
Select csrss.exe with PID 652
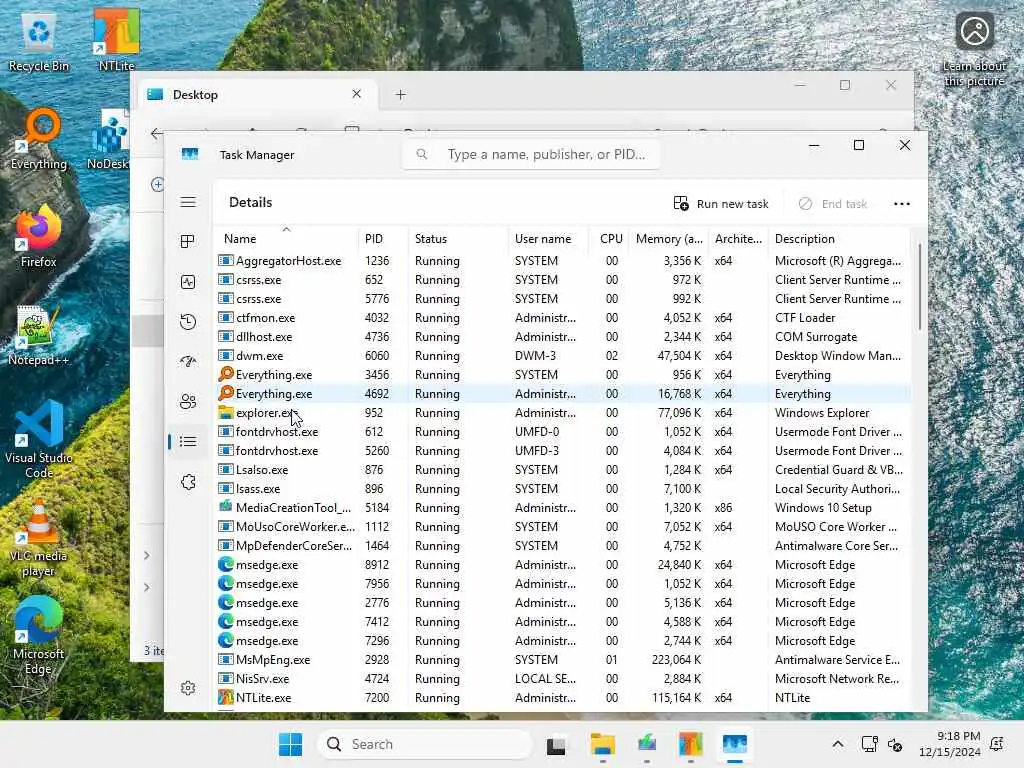pyautogui.click(x=562, y=280)
